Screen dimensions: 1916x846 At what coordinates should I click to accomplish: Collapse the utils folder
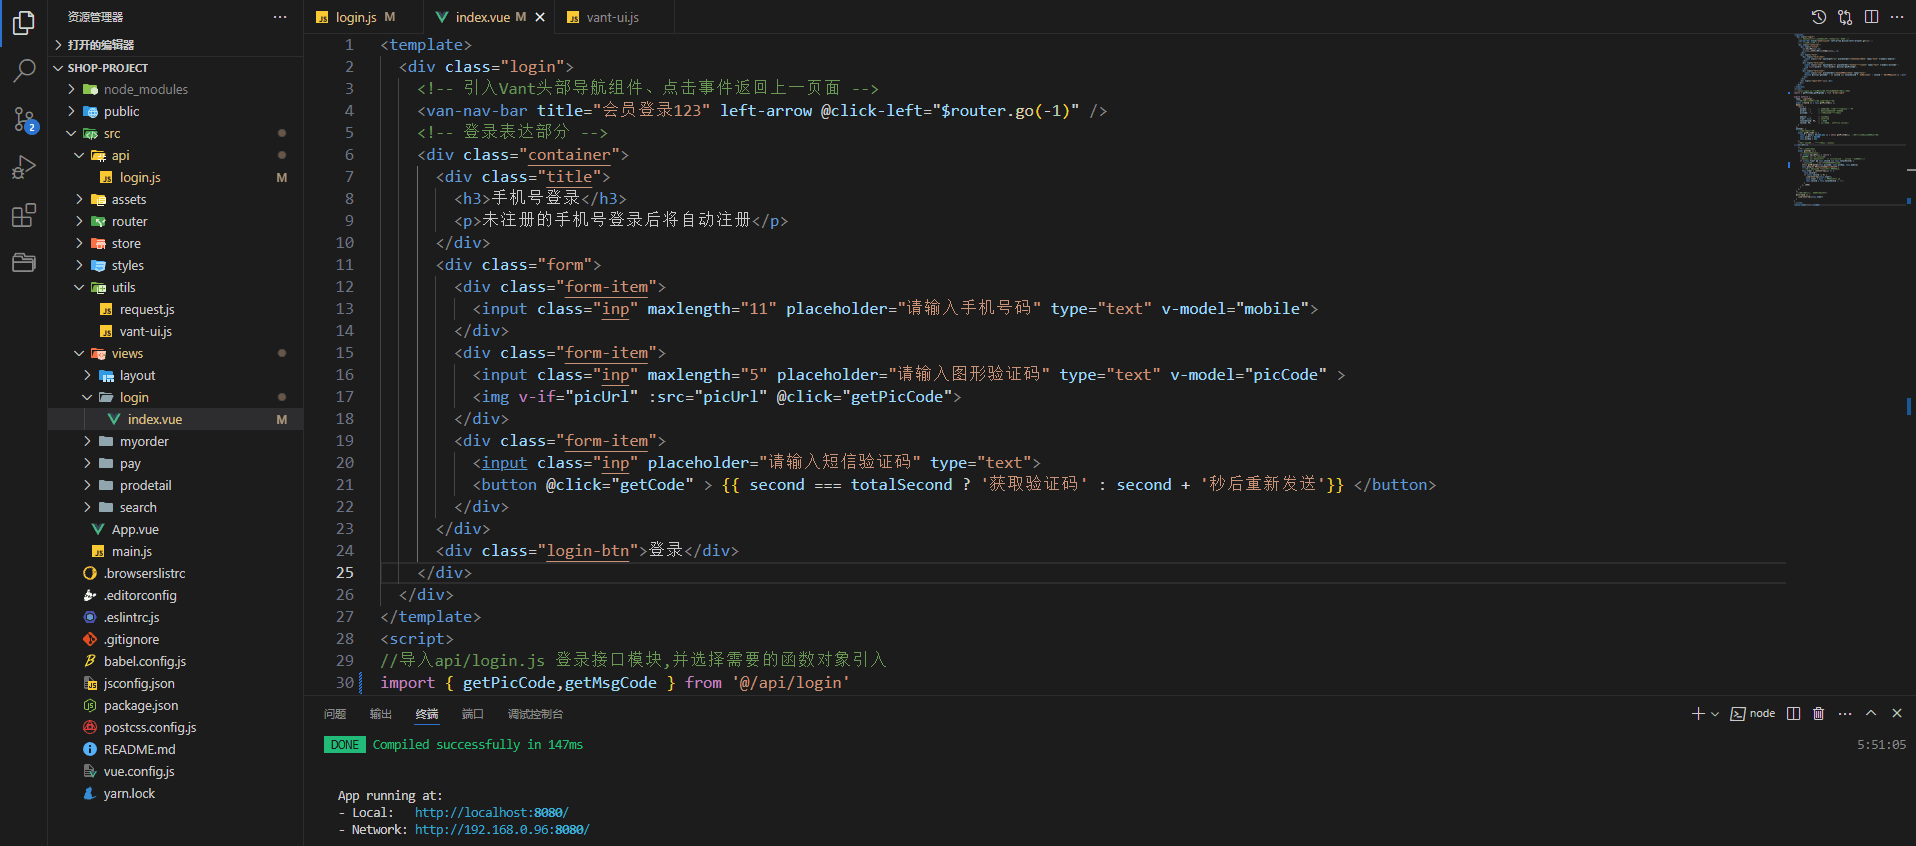click(175, 287)
